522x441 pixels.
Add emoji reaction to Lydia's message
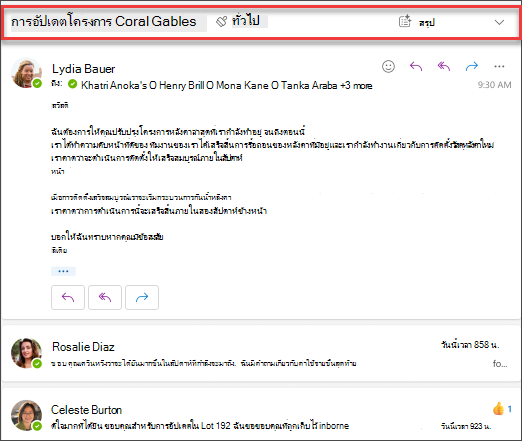[388, 66]
